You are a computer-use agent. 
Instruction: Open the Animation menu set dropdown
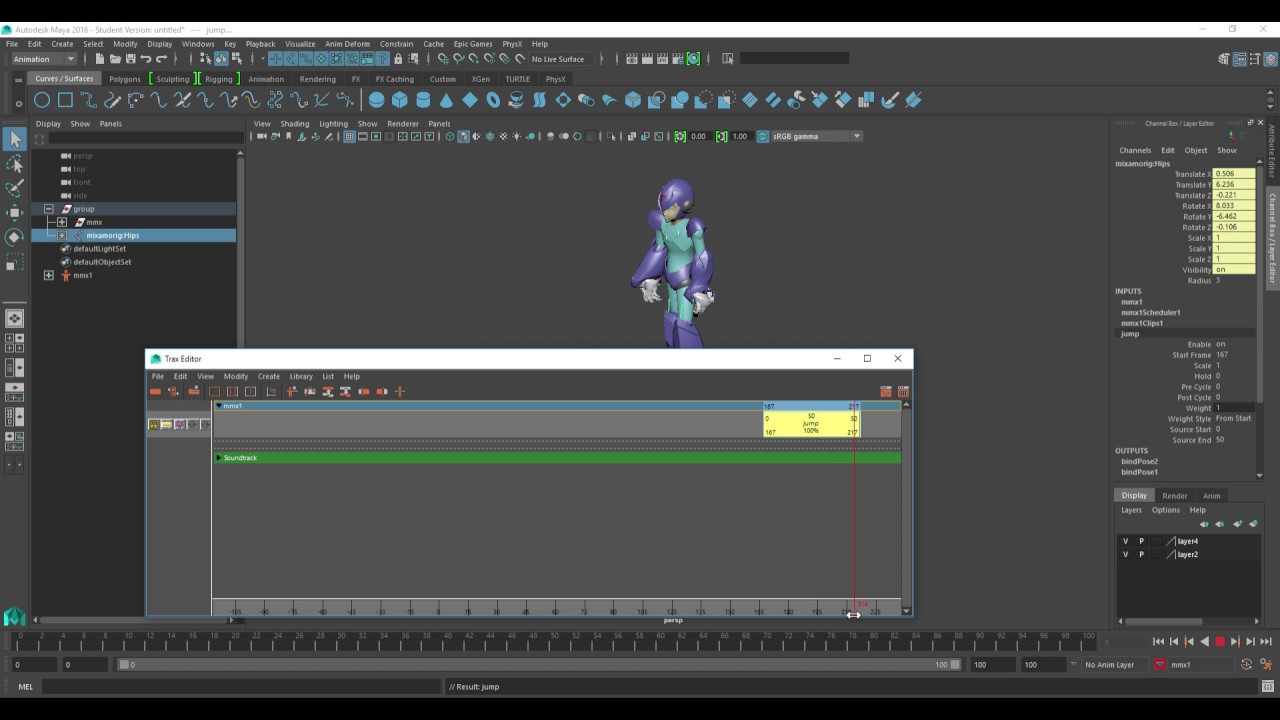click(x=44, y=59)
